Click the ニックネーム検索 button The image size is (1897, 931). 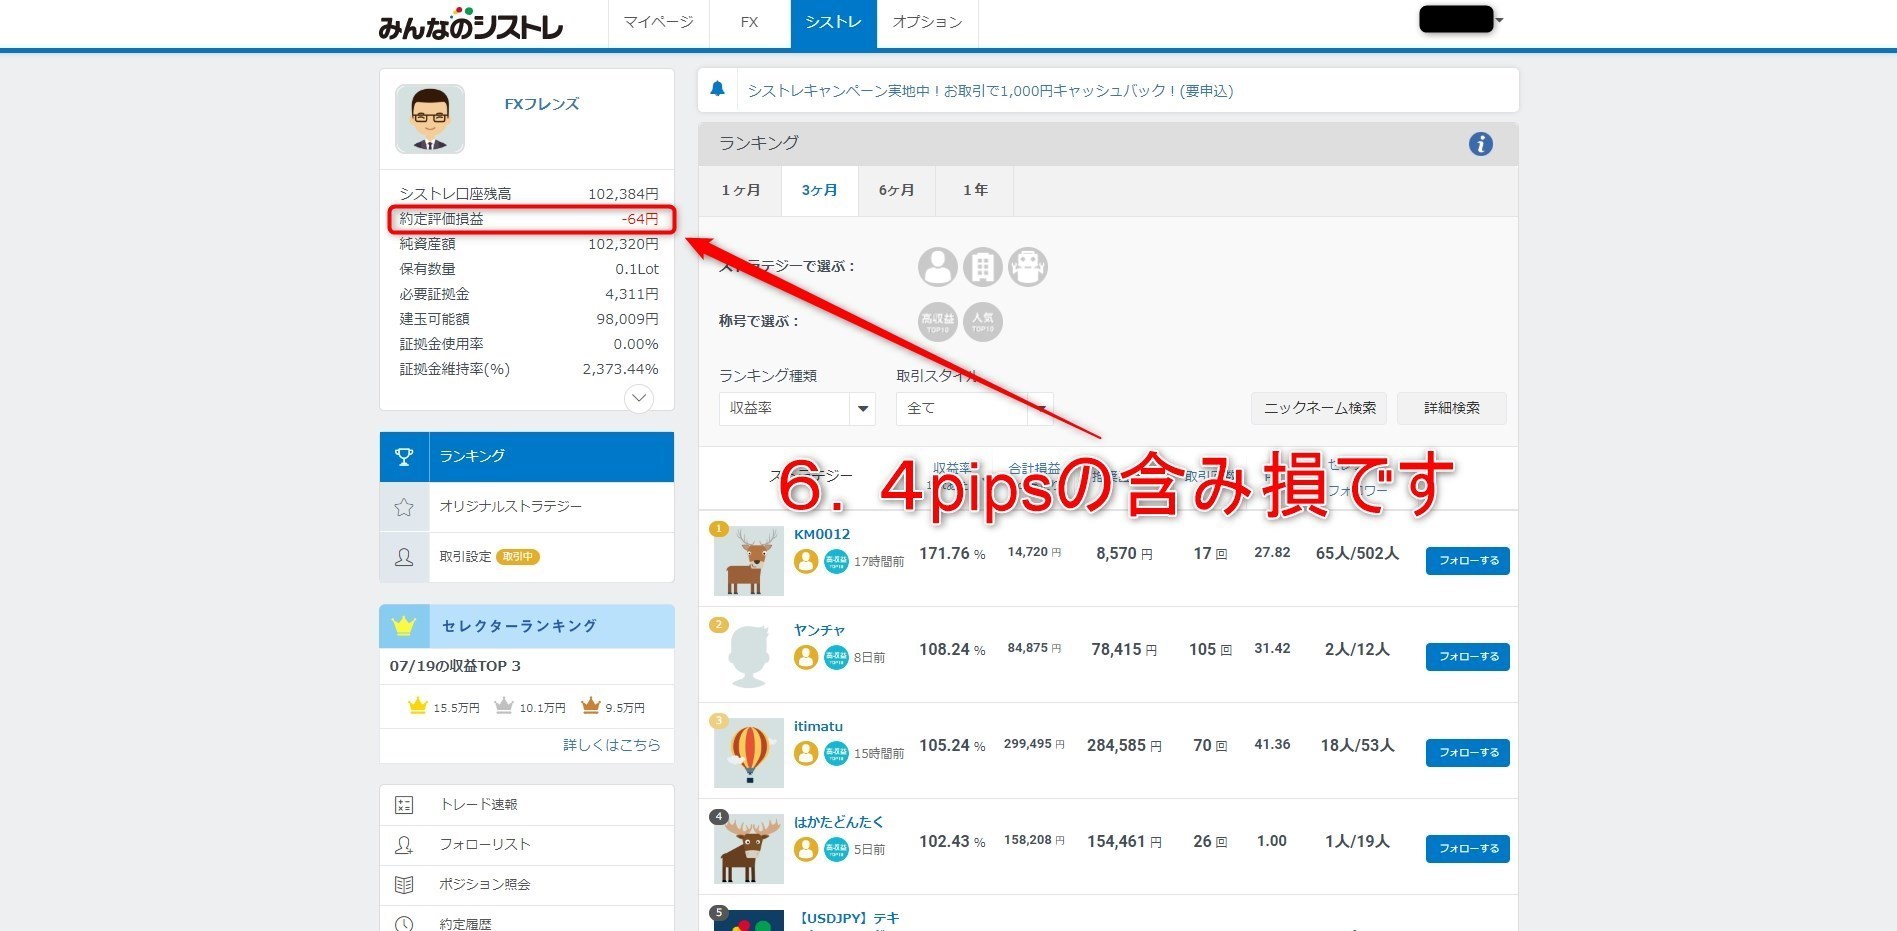(x=1318, y=408)
